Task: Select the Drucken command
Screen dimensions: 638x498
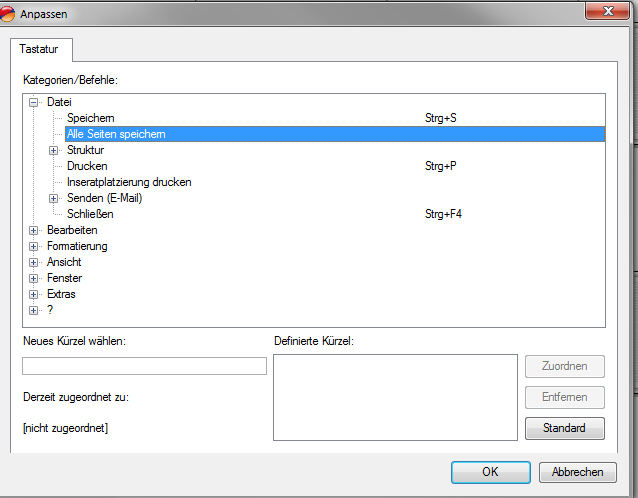Action: pos(87,166)
